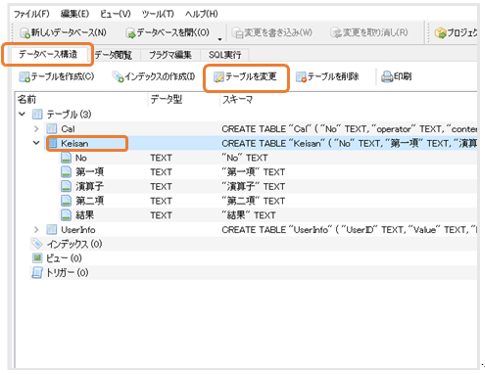The height and width of the screenshot is (375, 485).
Task: Click the field icon of column 第二項
Action: pos(66,201)
